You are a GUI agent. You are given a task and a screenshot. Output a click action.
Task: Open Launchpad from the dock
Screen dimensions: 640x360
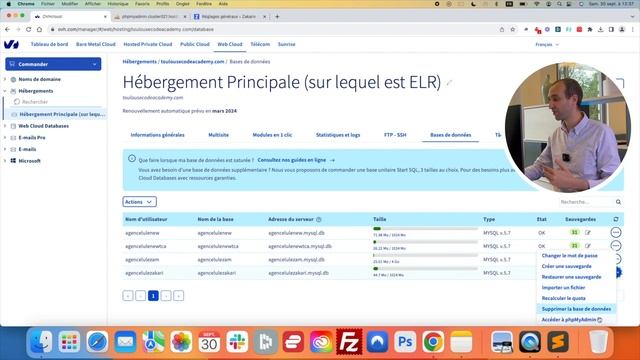(x=69, y=342)
